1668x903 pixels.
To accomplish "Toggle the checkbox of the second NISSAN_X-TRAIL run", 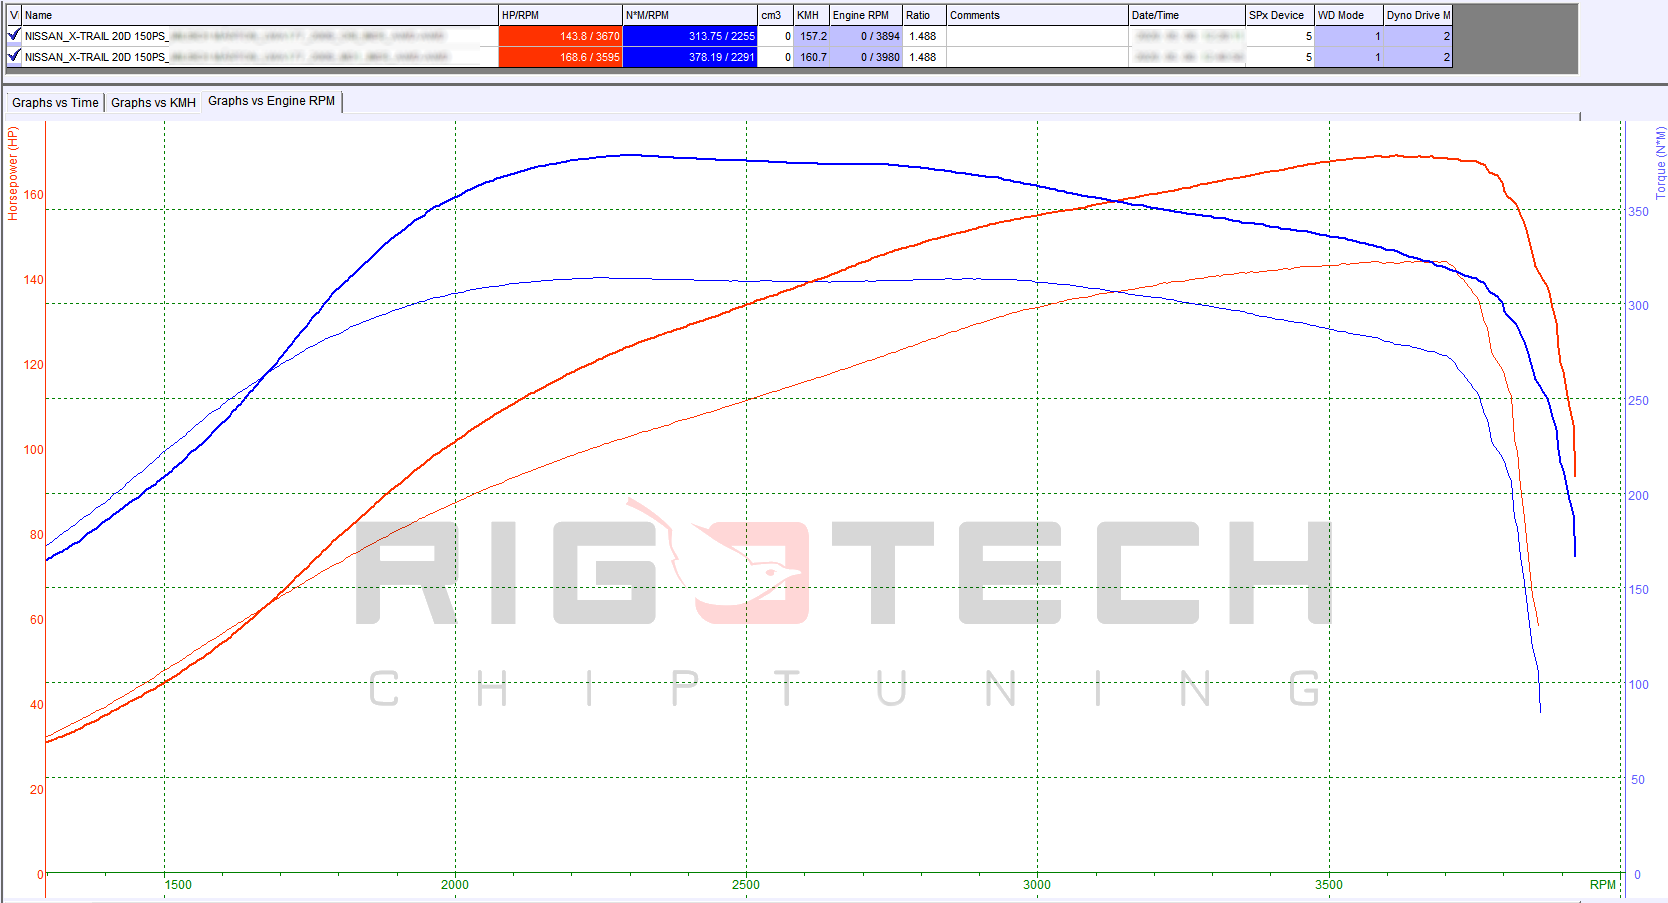I will [14, 56].
